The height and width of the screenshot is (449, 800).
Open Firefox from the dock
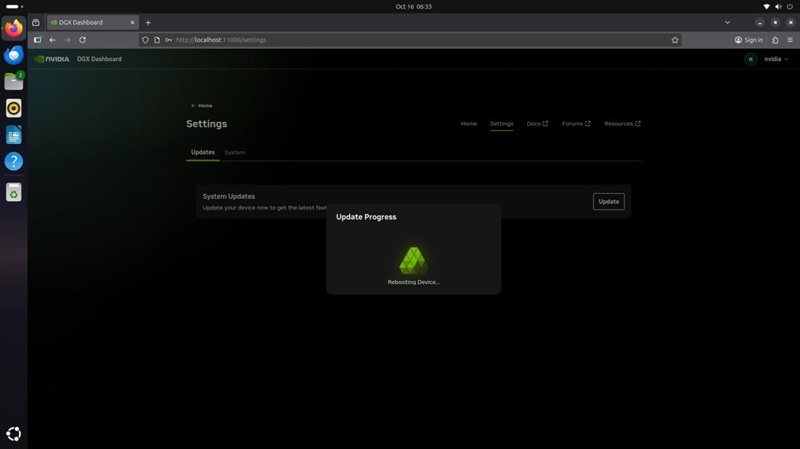tap(14, 28)
